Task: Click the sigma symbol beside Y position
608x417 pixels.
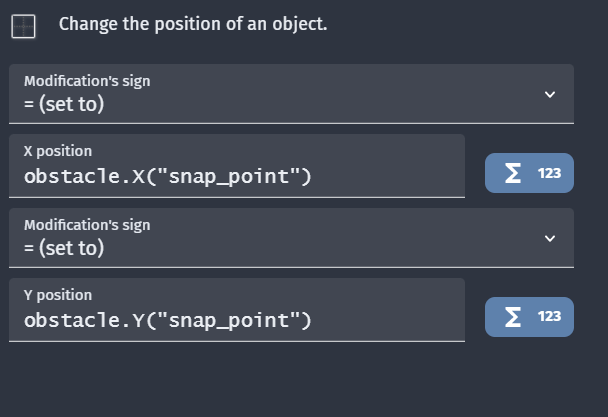Action: (513, 317)
